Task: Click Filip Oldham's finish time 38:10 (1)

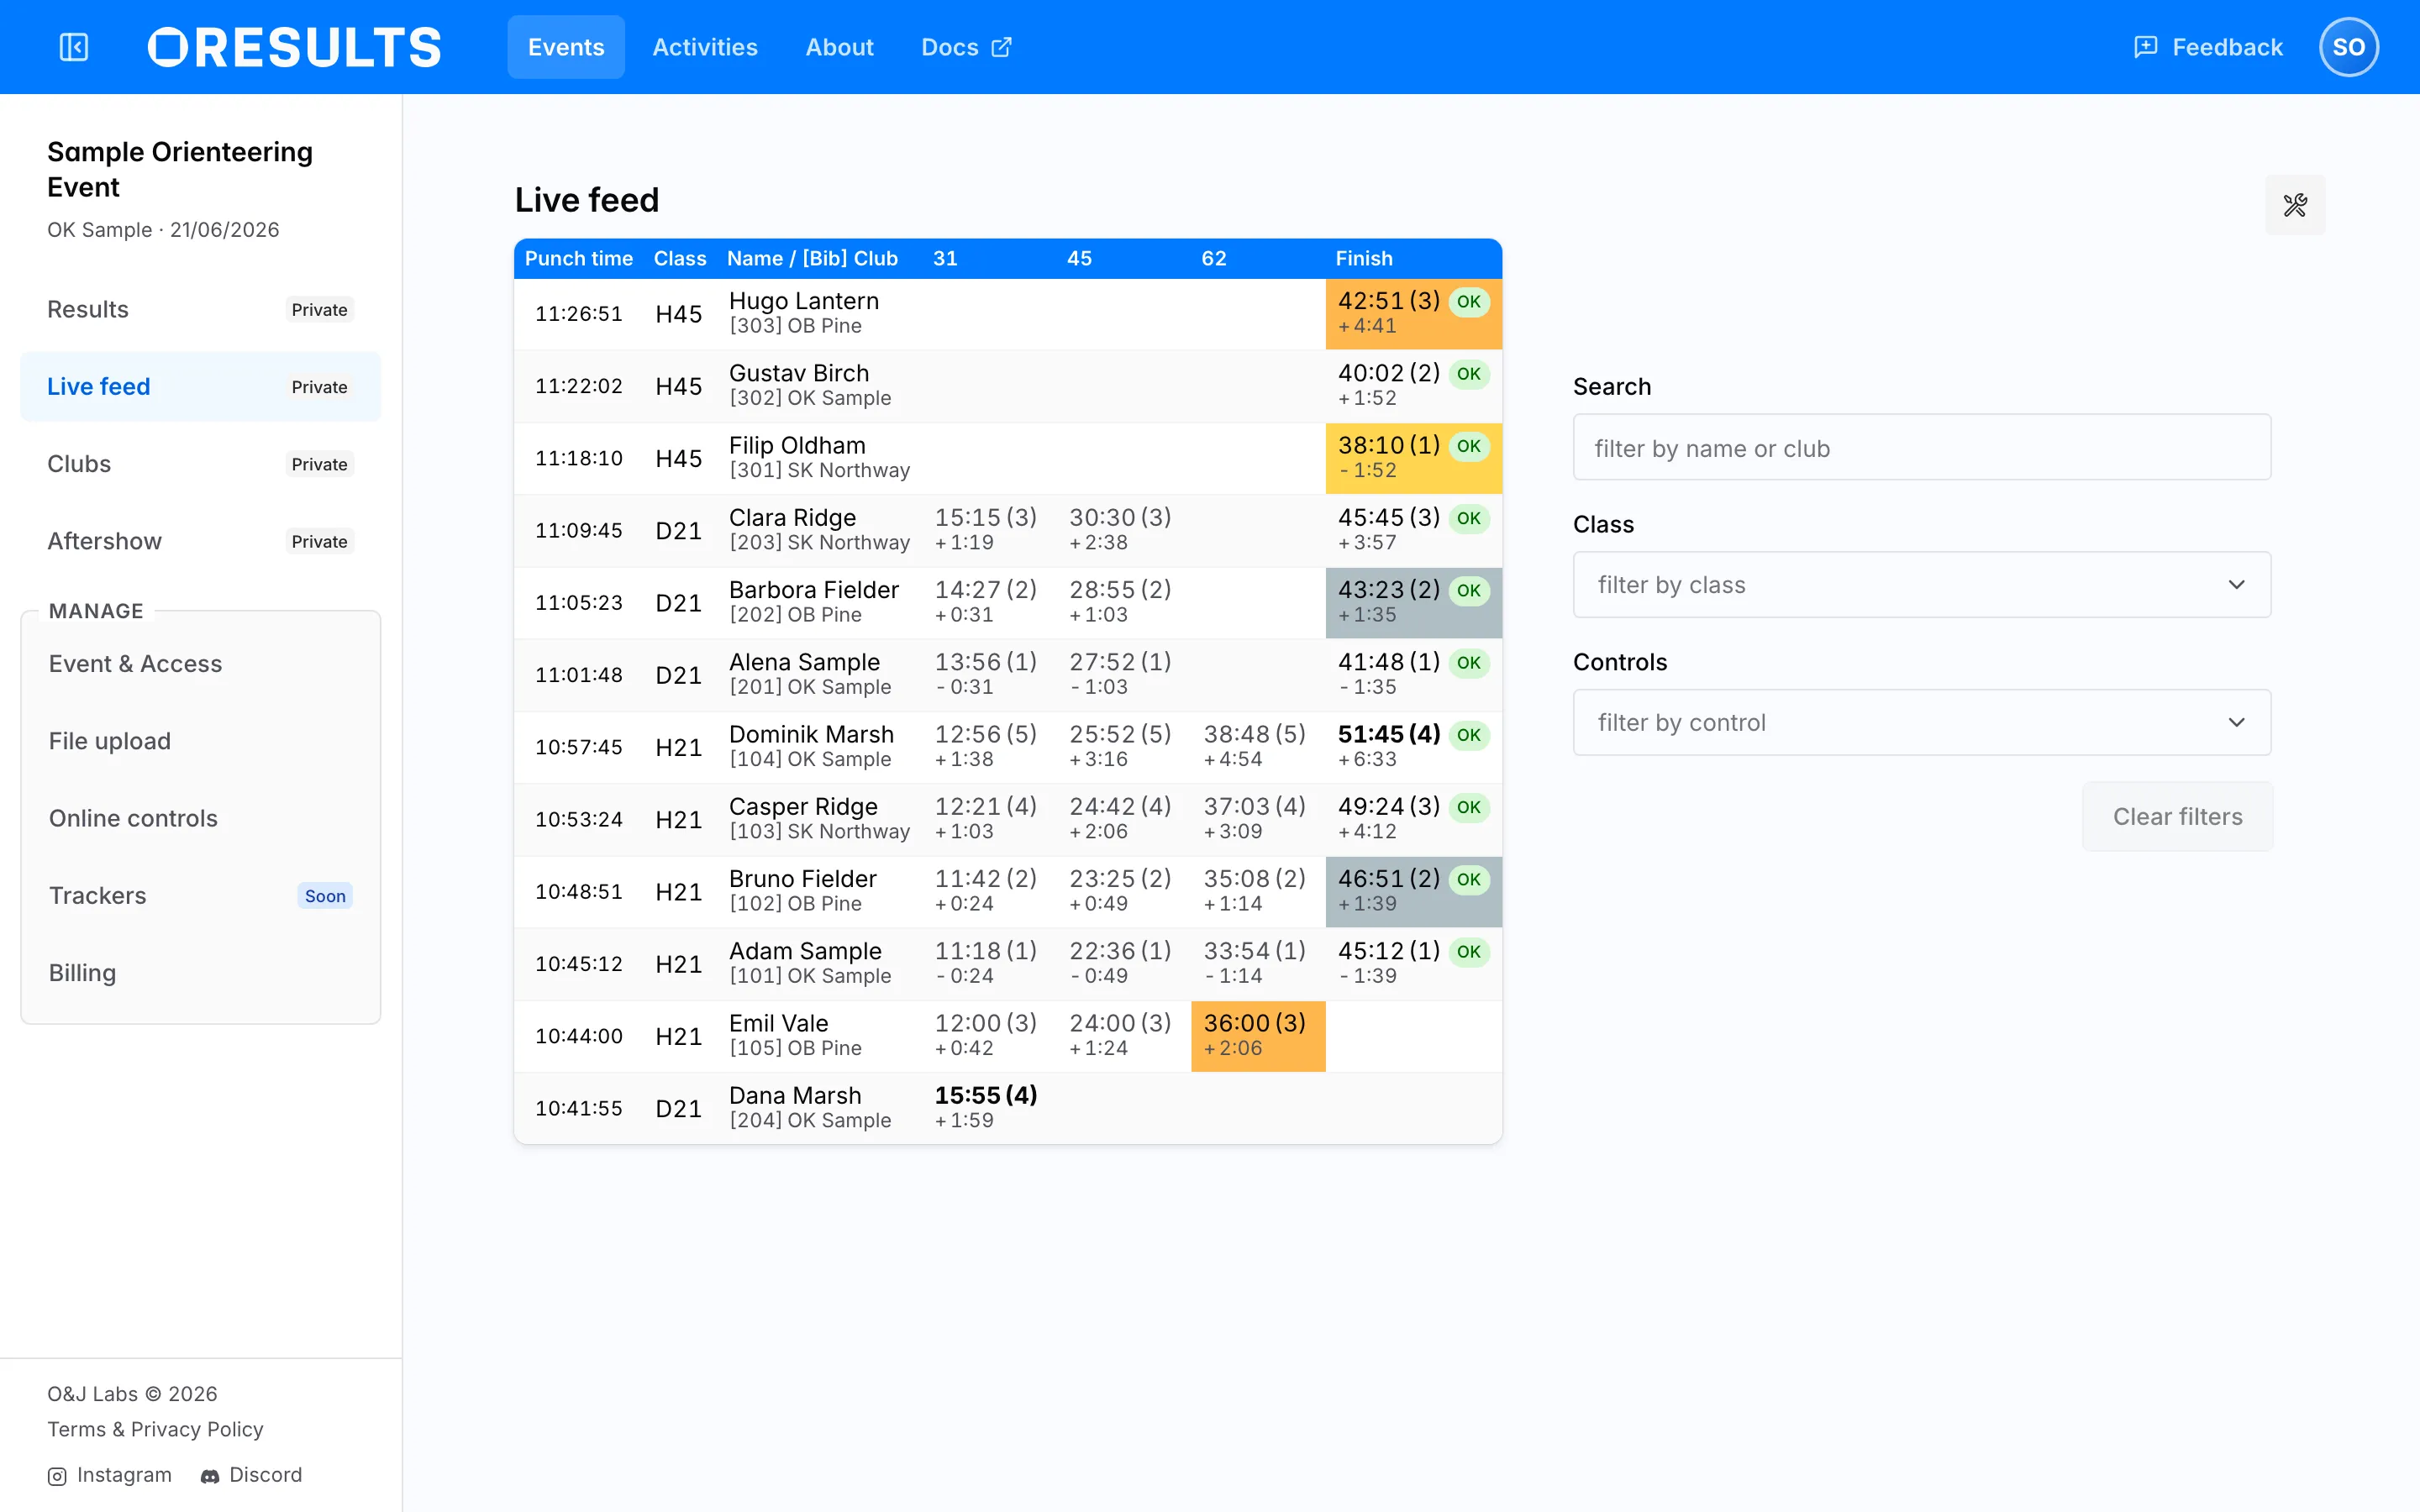Action: coord(1389,445)
